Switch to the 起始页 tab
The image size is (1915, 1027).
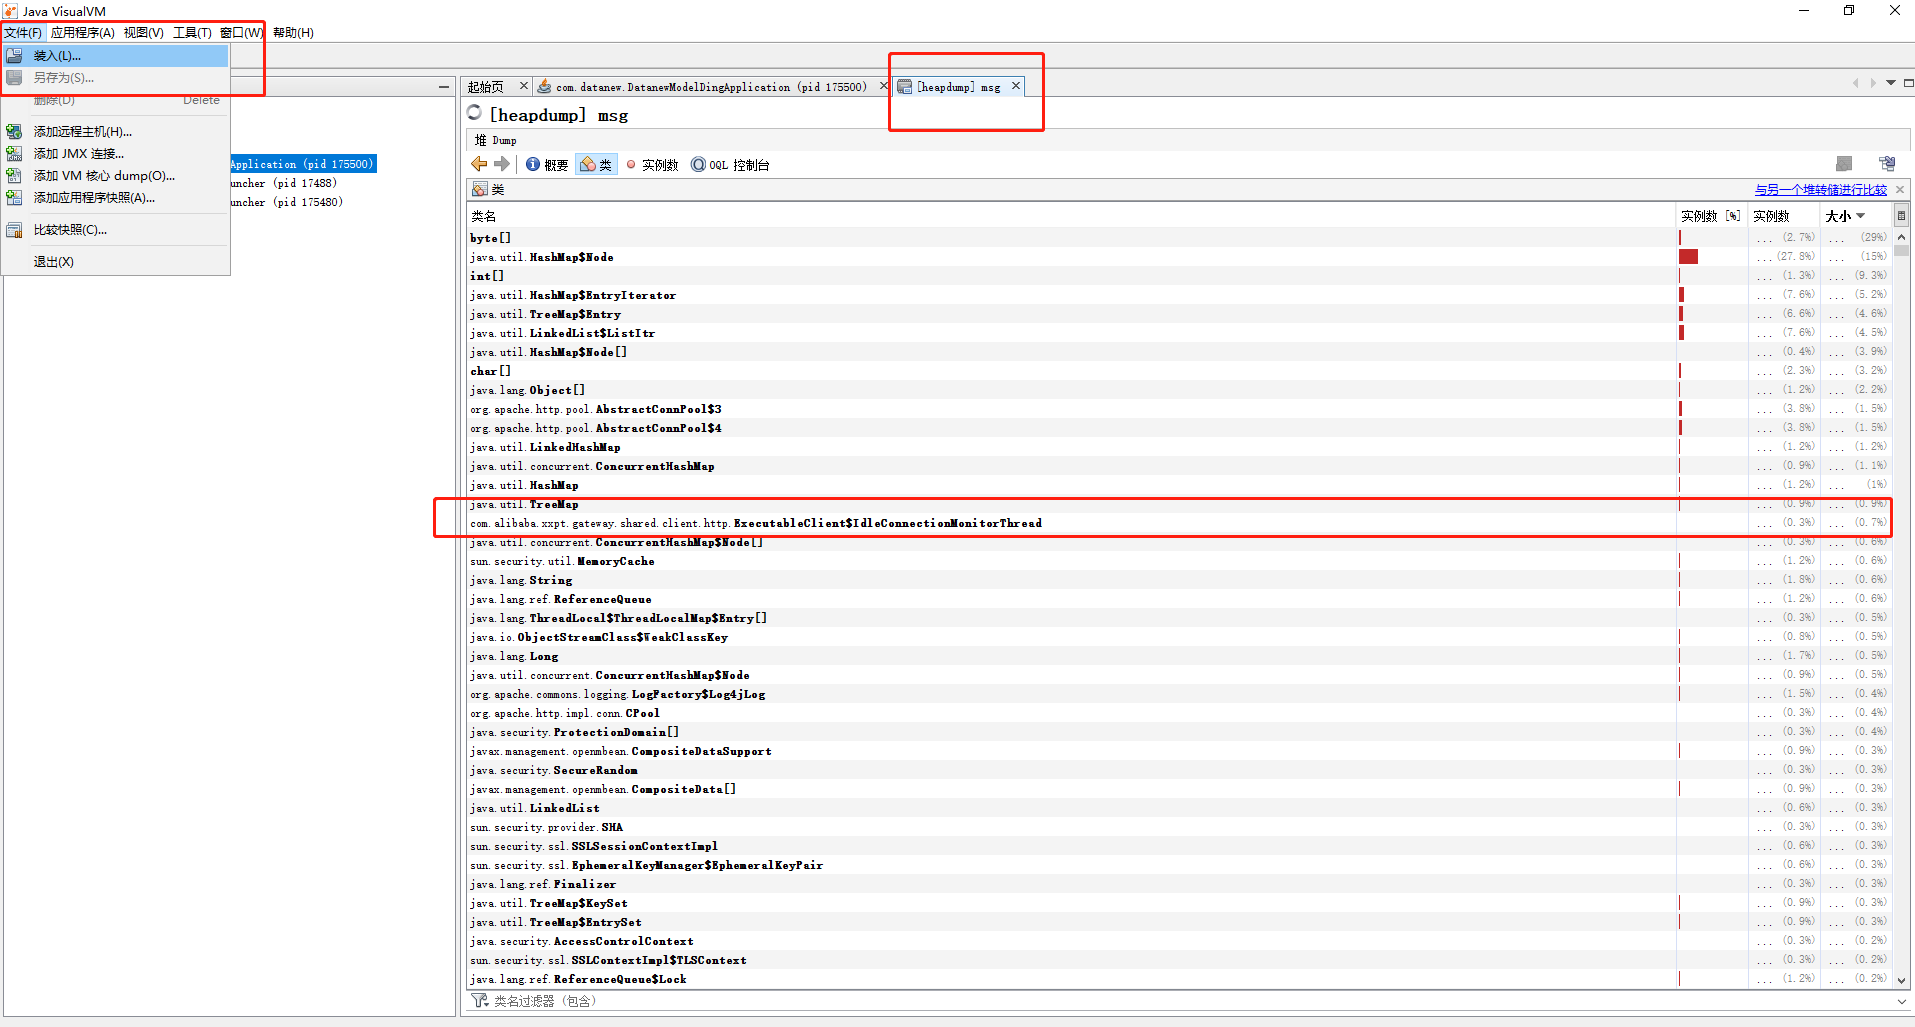pyautogui.click(x=486, y=87)
